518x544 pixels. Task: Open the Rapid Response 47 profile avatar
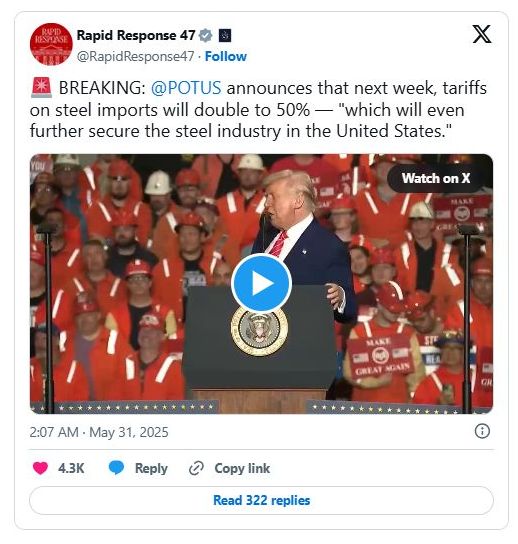51,44
